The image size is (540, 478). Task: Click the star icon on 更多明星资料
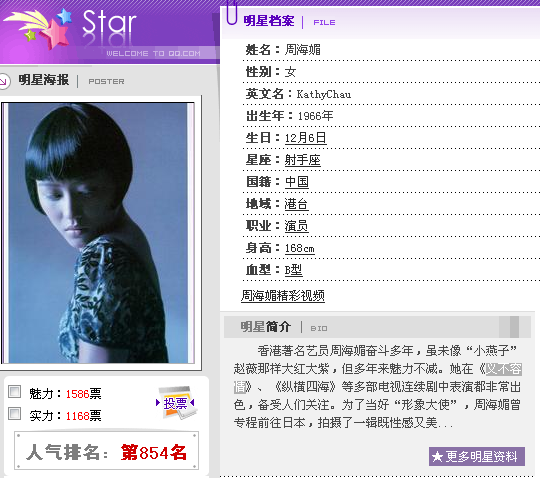[437, 457]
